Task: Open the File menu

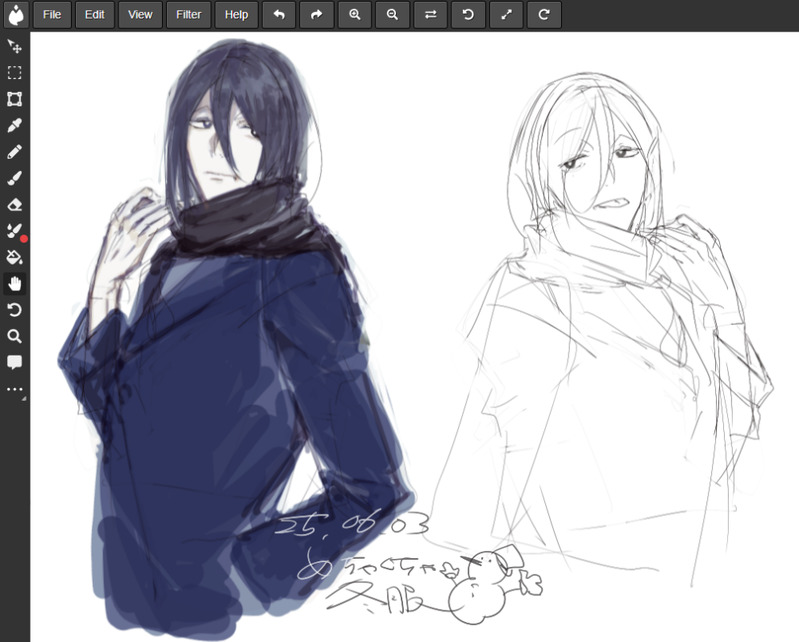Action: [51, 15]
